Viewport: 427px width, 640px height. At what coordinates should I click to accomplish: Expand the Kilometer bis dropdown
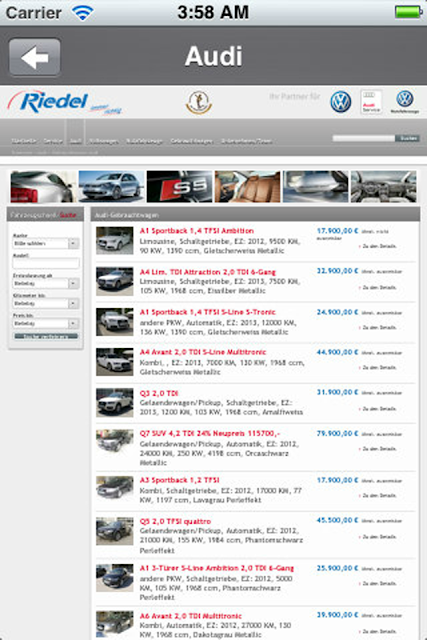46,303
